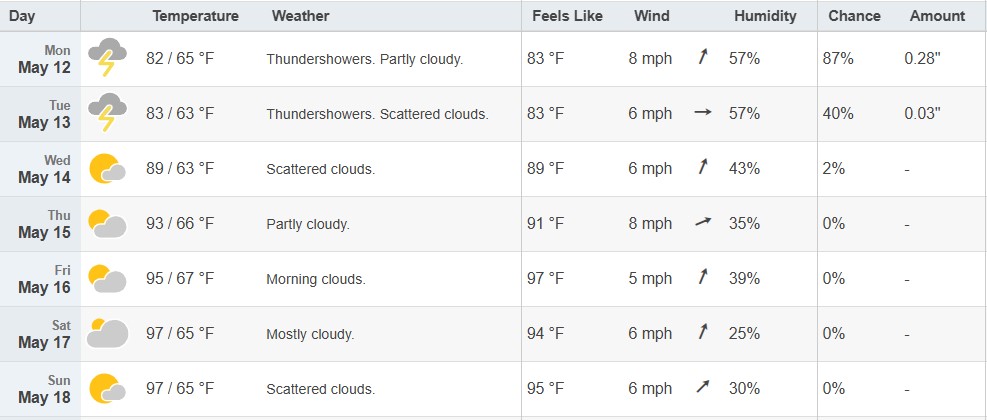The height and width of the screenshot is (420, 987).
Task: Click the sun-and-cloud icon for Wed May 14
Action: tap(107, 168)
